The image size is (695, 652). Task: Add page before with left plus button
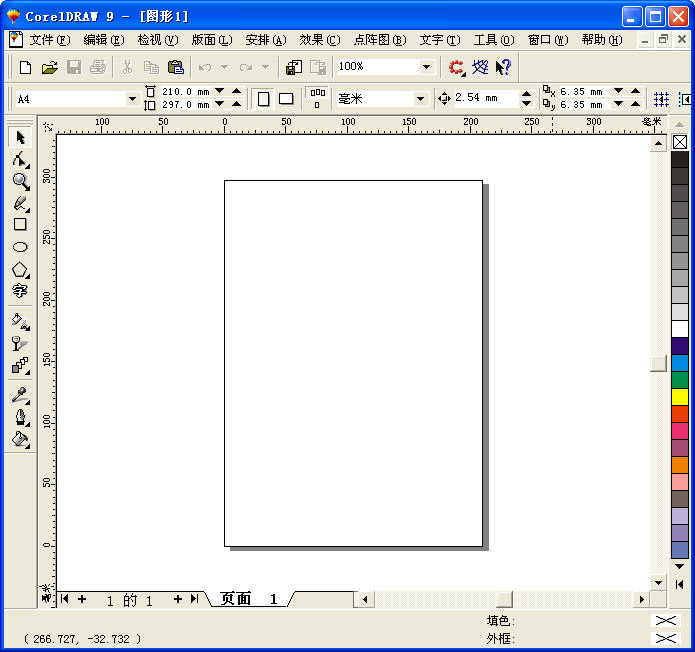pyautogui.click(x=82, y=599)
